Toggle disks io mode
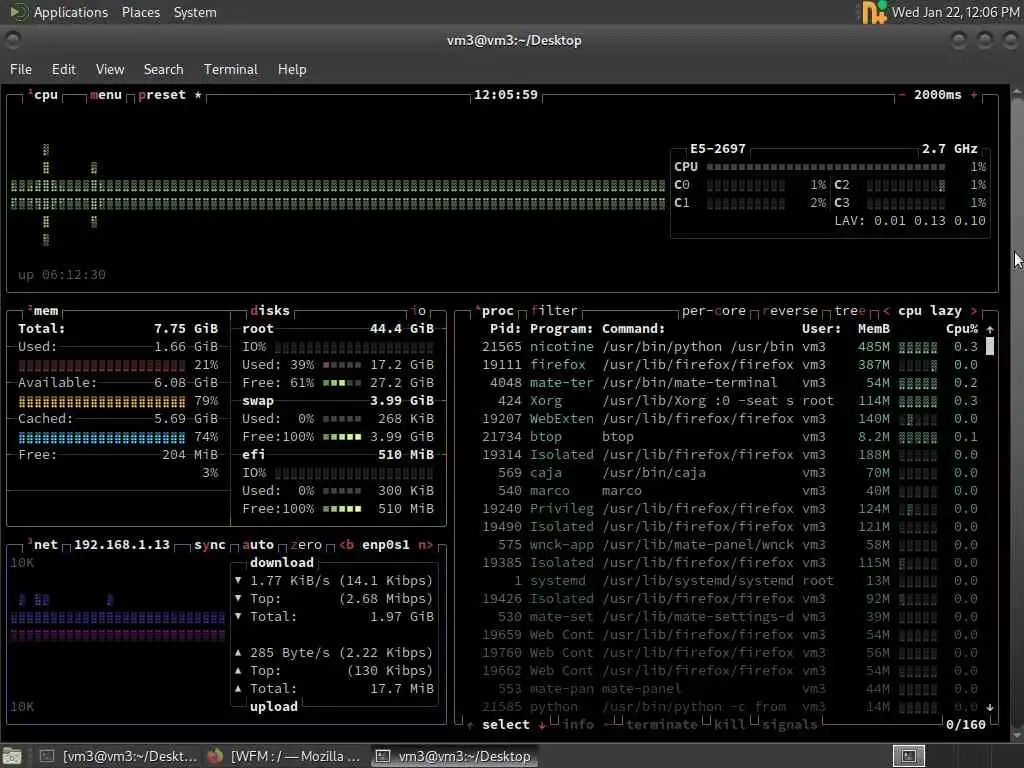The width and height of the screenshot is (1024, 768). 419,311
